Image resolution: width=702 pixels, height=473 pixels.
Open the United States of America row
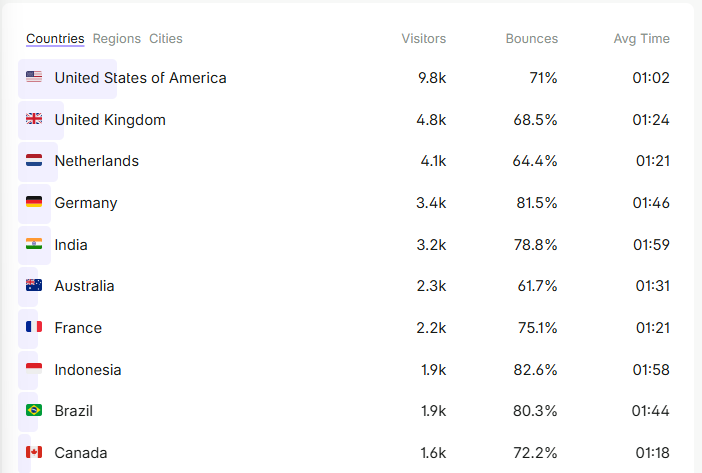[x=348, y=78]
